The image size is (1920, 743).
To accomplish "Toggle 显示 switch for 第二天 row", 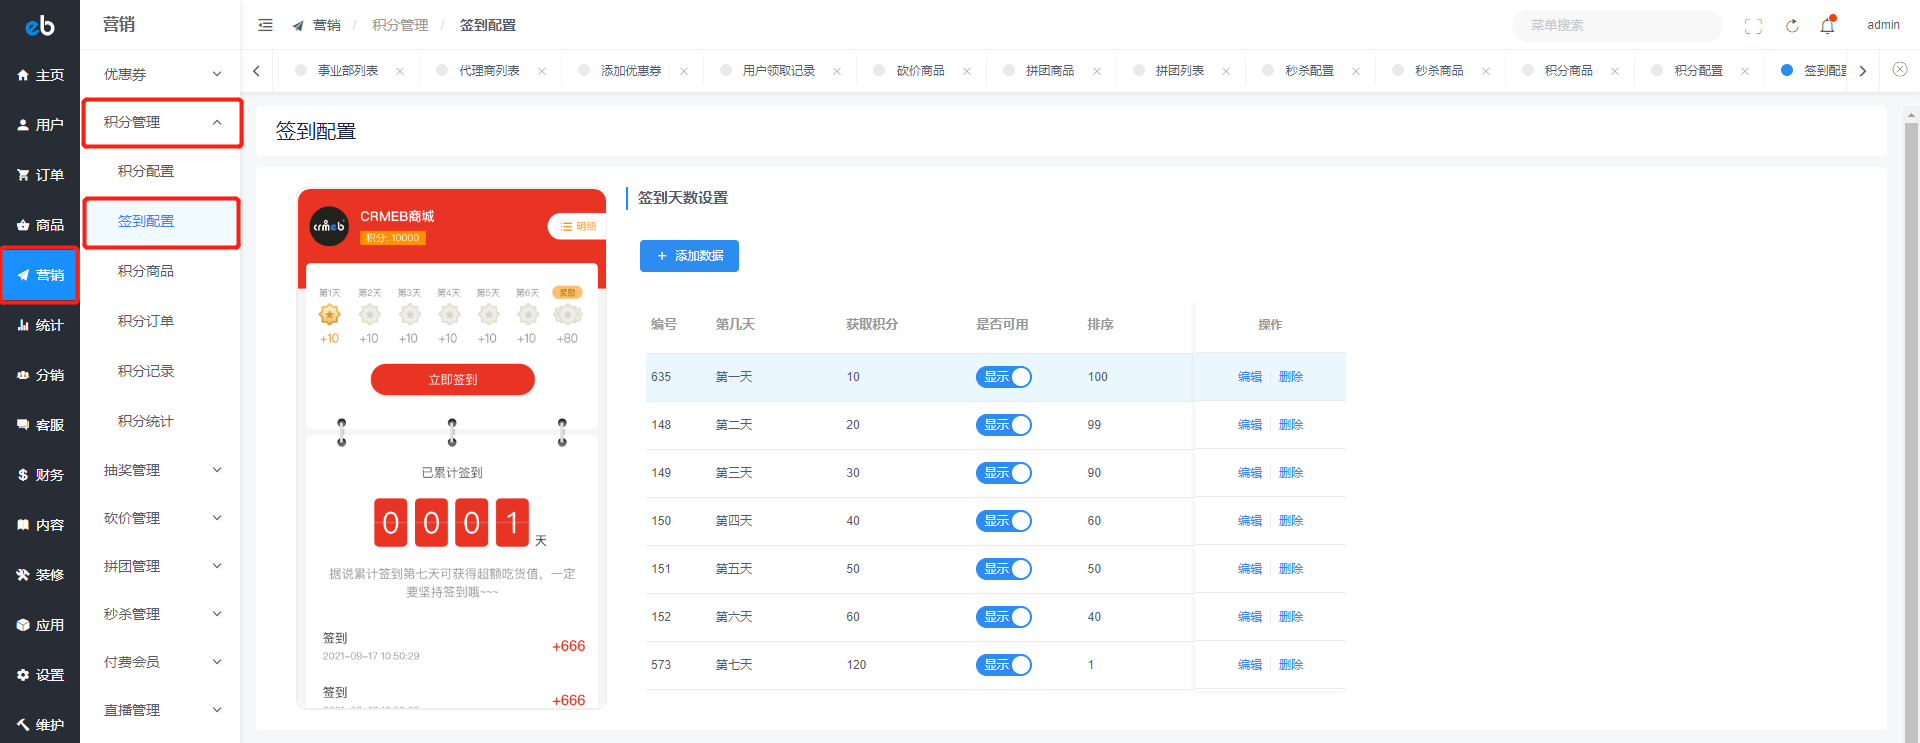I will (x=1003, y=425).
